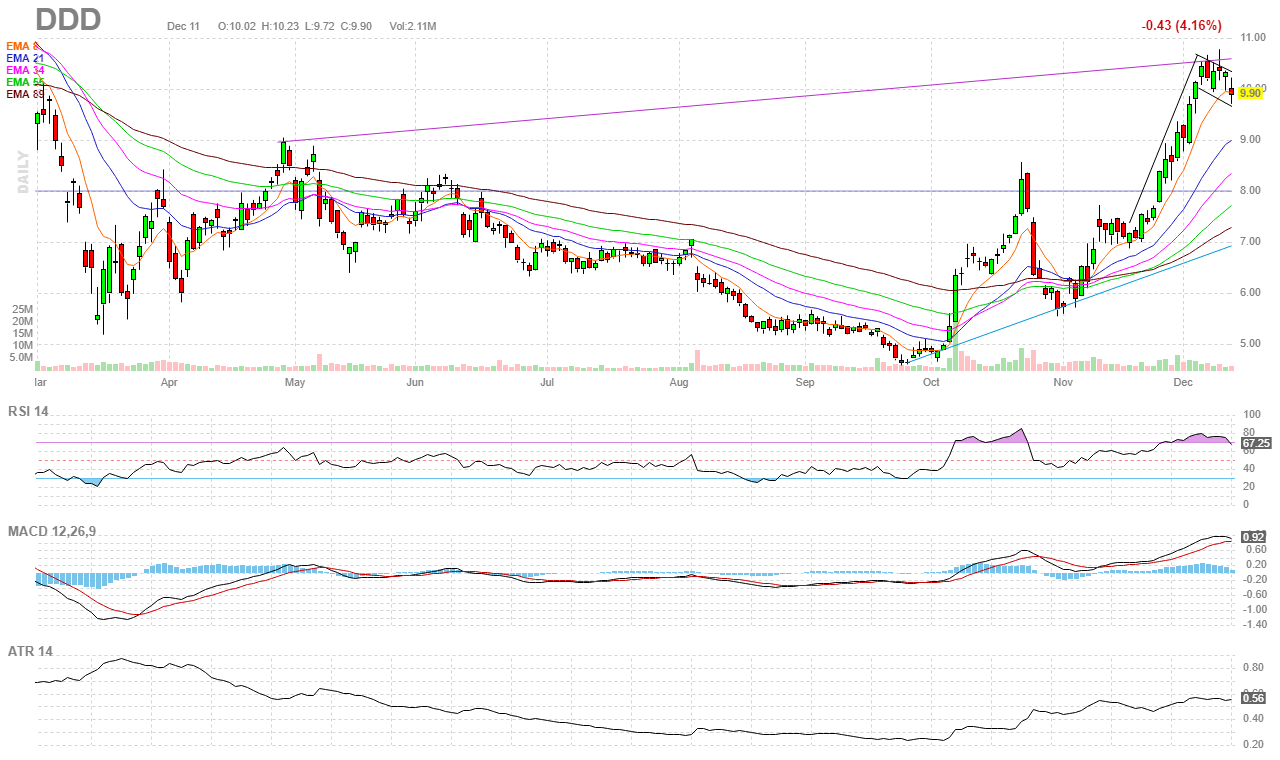The image size is (1280, 760).
Task: Select the EMA 21 legend entry
Action: tap(25, 58)
